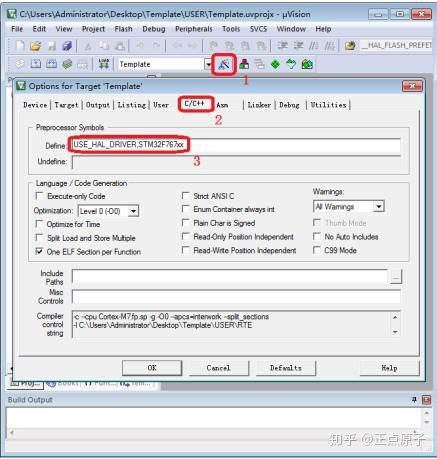Image resolution: width=437 pixels, height=459 pixels.
Task: Click the Find in Files icon
Action: [350, 46]
